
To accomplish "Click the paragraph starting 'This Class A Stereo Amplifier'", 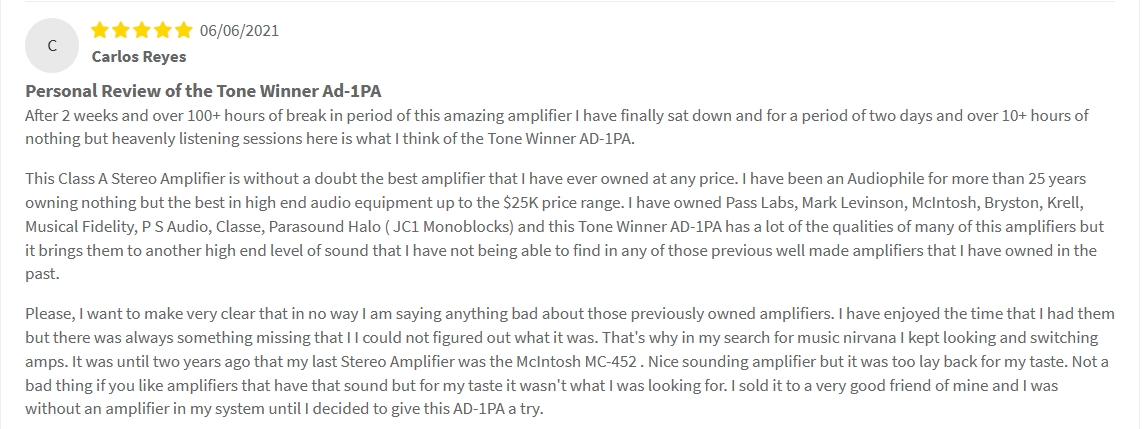I will pos(564,227).
